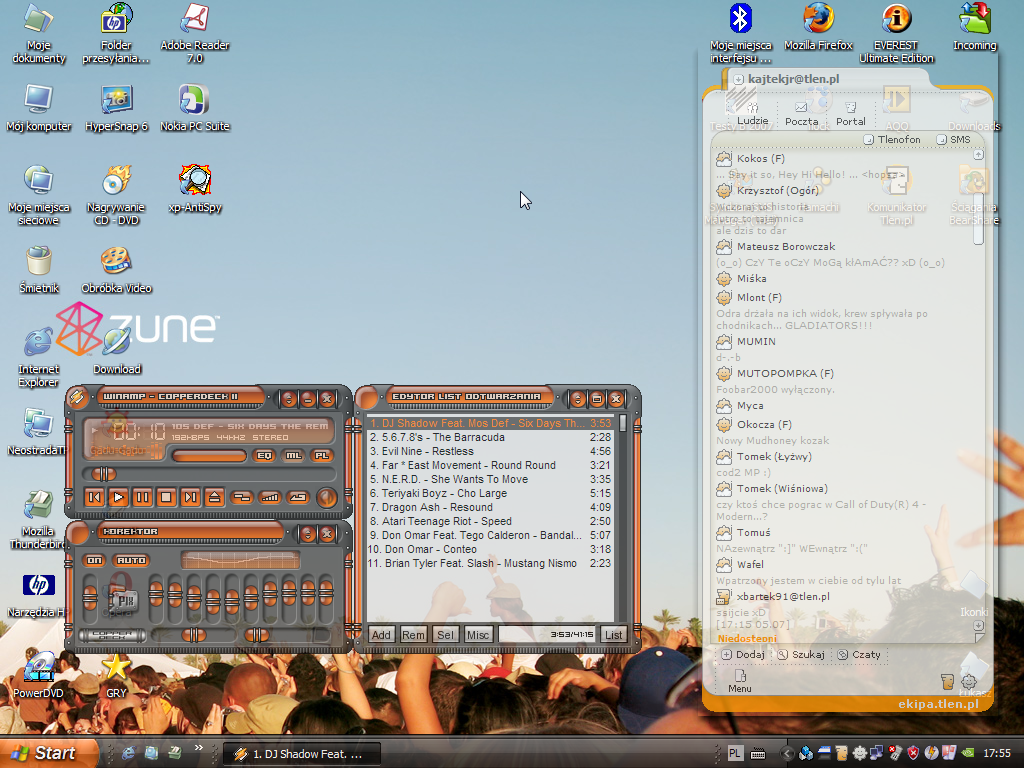Click the Bluetooth Moje miejsca interfejsu icon
This screenshot has width=1024, height=768.
pos(741,33)
